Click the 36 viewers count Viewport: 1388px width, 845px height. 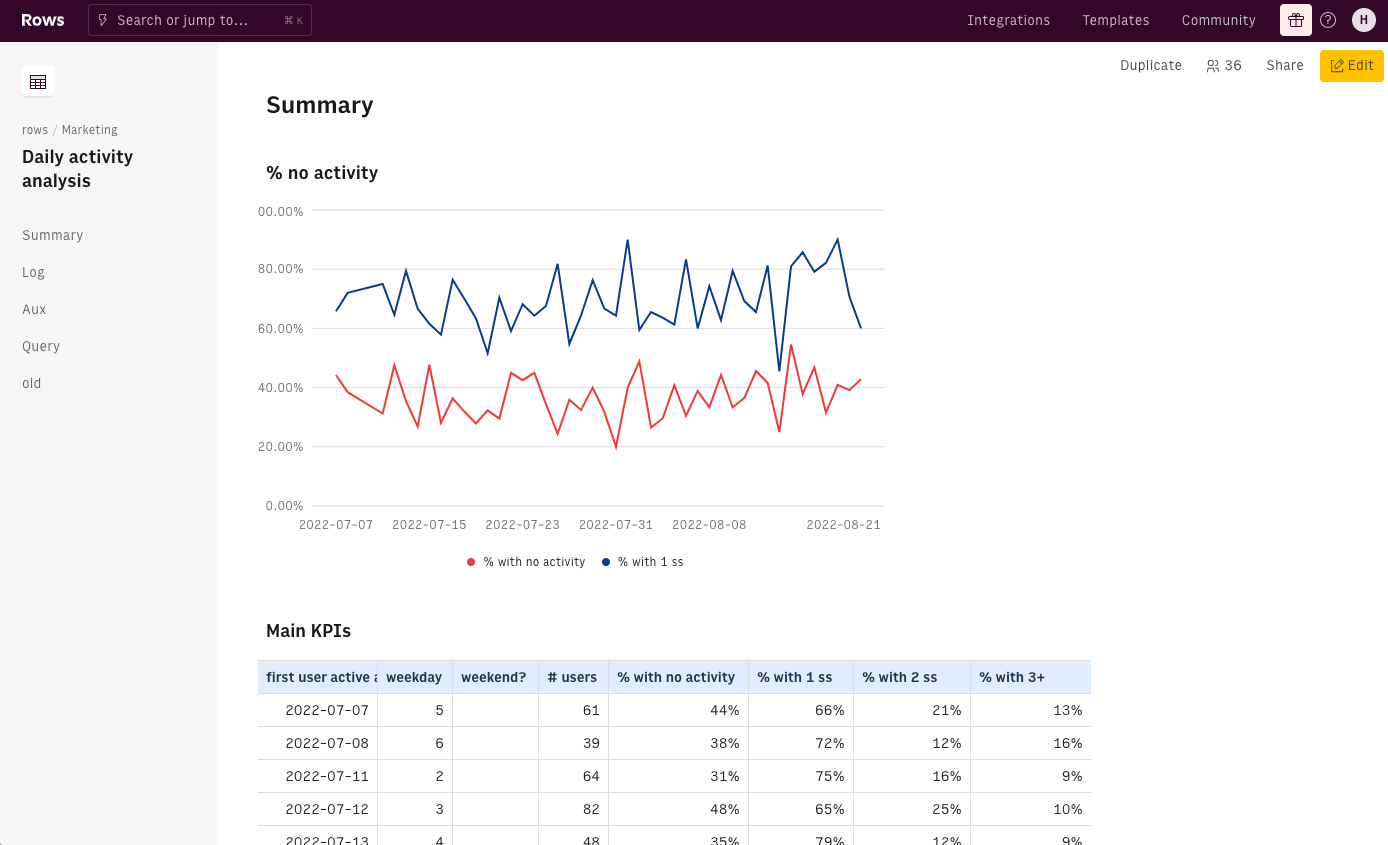coord(1233,66)
